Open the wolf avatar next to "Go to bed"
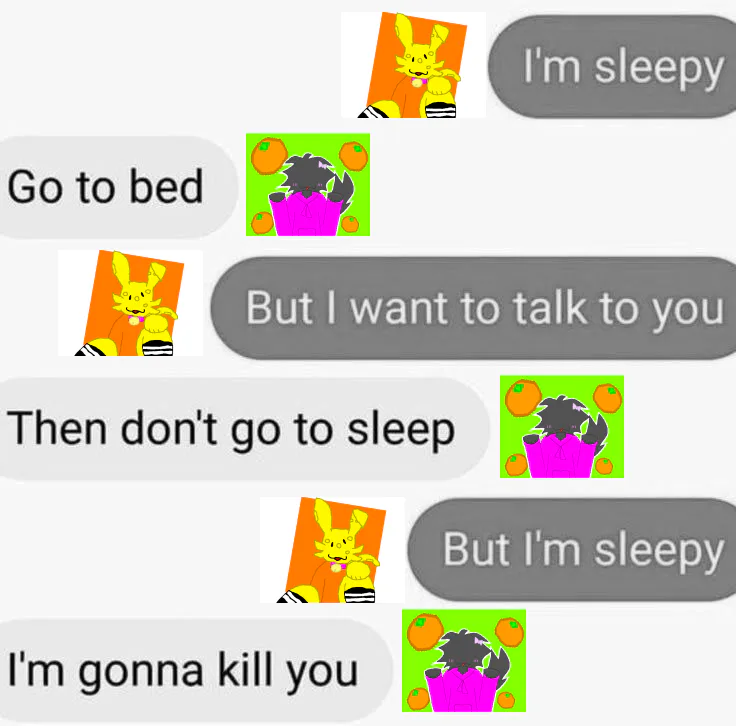The image size is (736, 726). [x=308, y=184]
